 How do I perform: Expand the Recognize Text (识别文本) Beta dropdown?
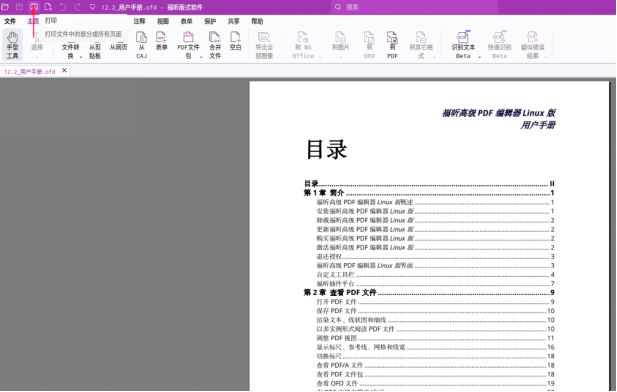(479, 57)
